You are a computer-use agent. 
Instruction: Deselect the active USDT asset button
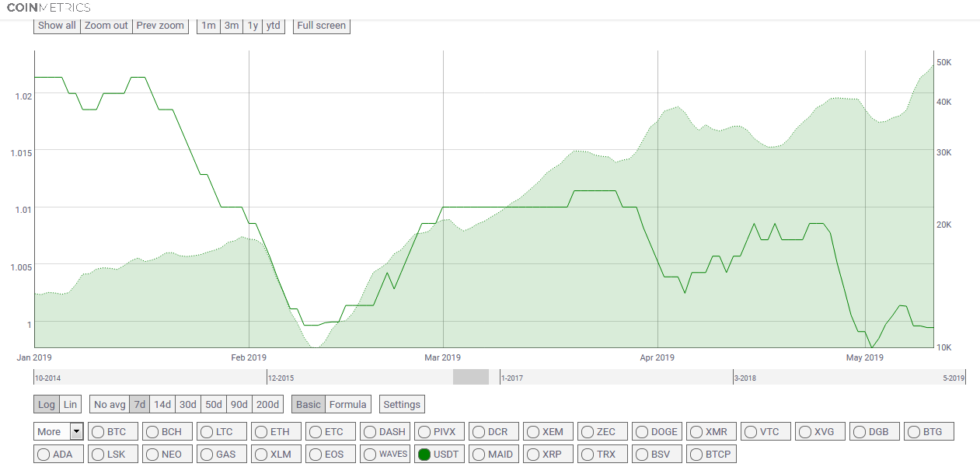[x=437, y=454]
